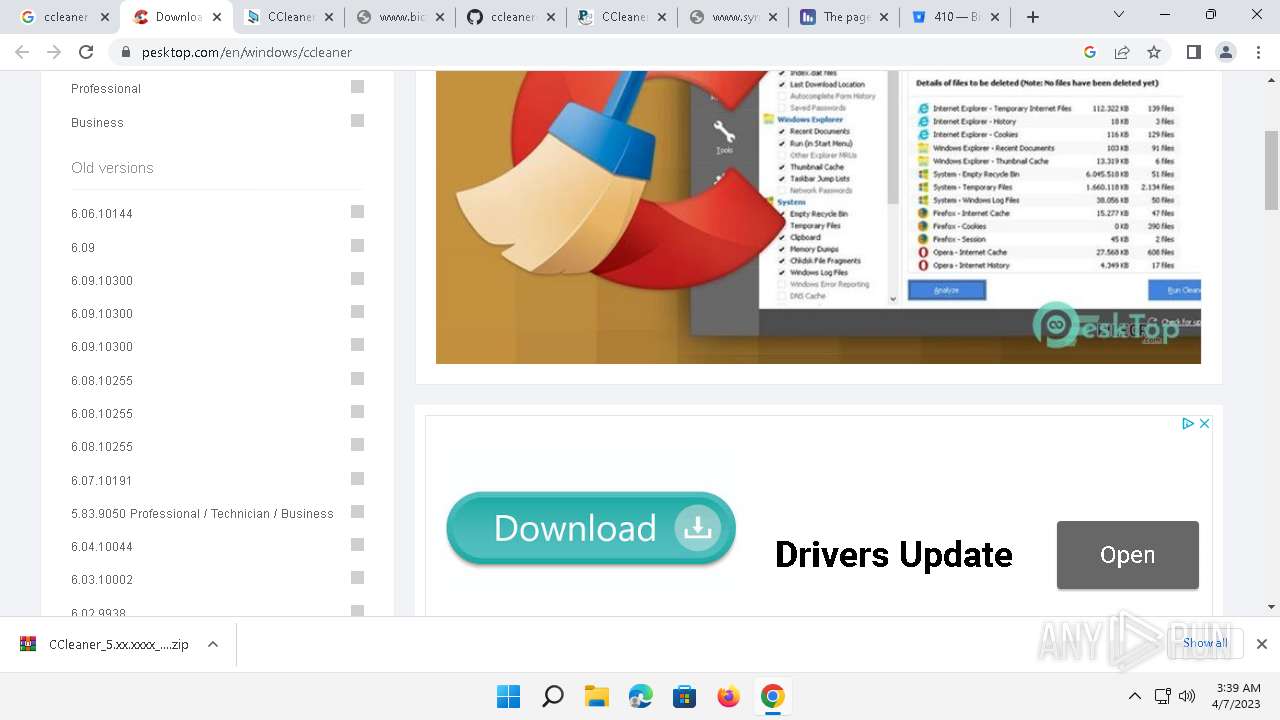The height and width of the screenshot is (720, 1280).
Task: Reload the pesktop.com page
Action: pos(86,52)
